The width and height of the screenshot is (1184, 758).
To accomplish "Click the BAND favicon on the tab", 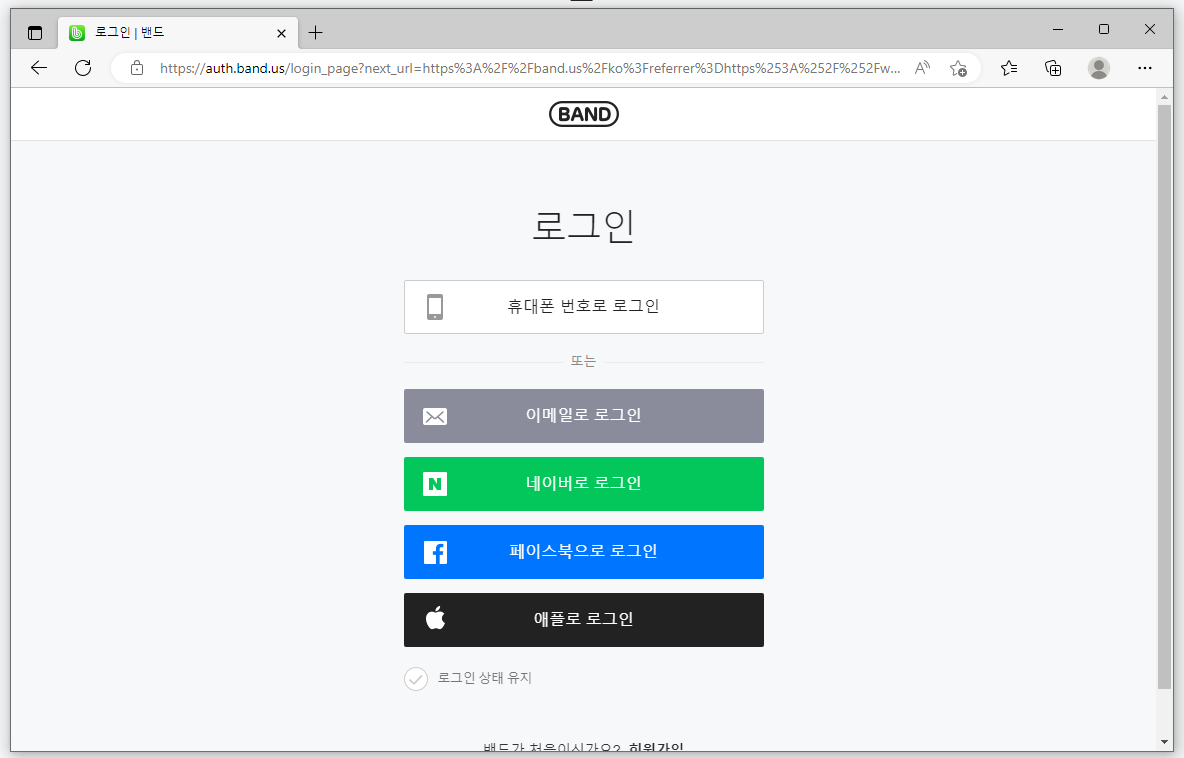I will click(x=77, y=32).
